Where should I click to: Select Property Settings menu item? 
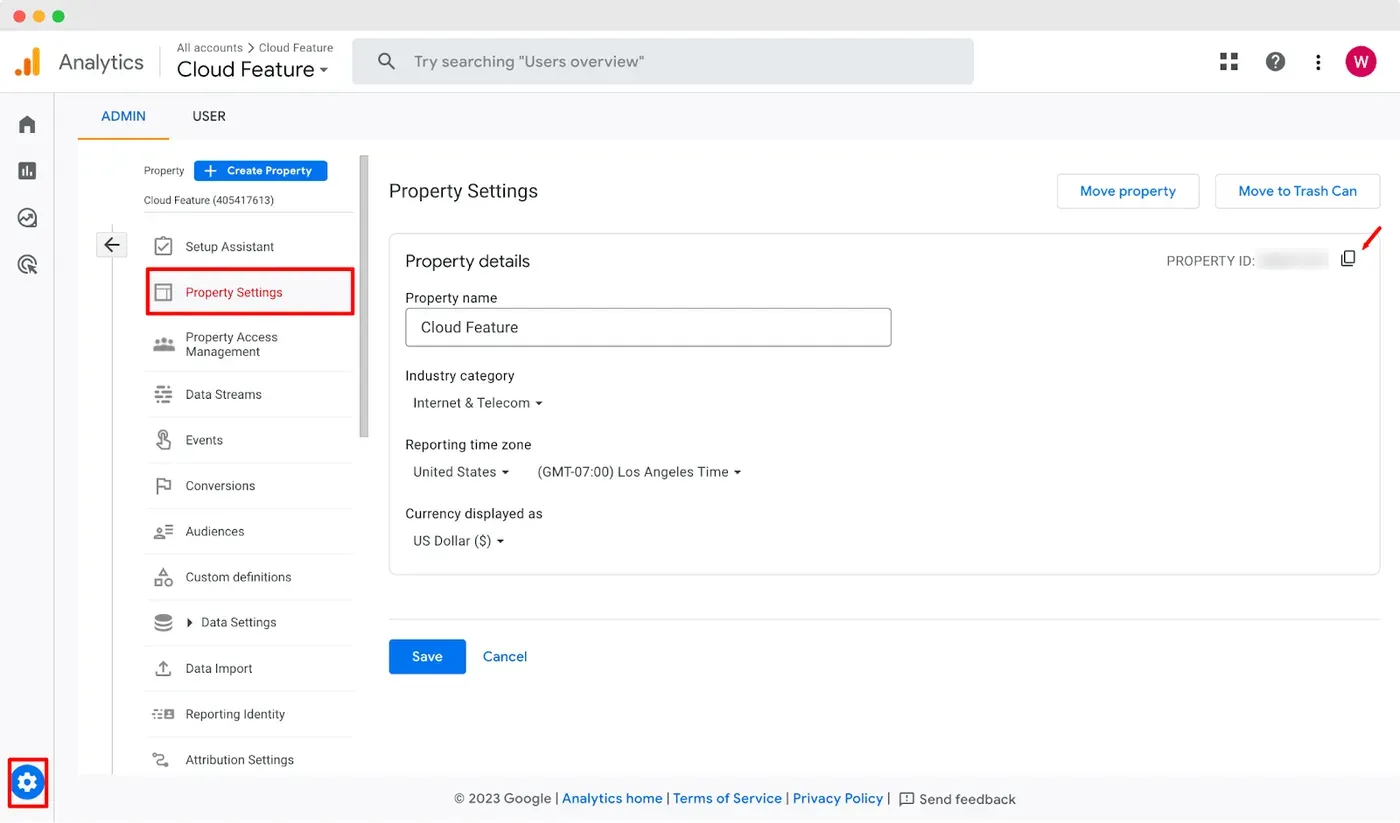250,292
